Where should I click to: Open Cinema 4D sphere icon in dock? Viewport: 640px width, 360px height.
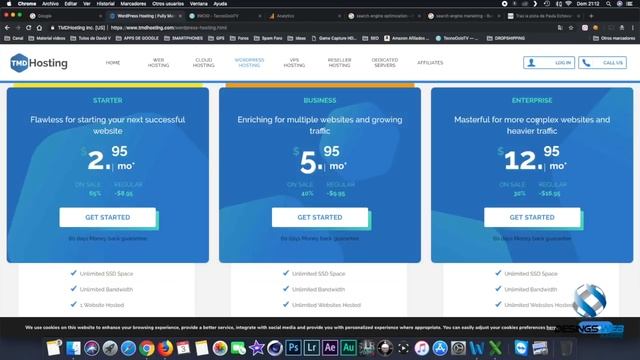(275, 348)
